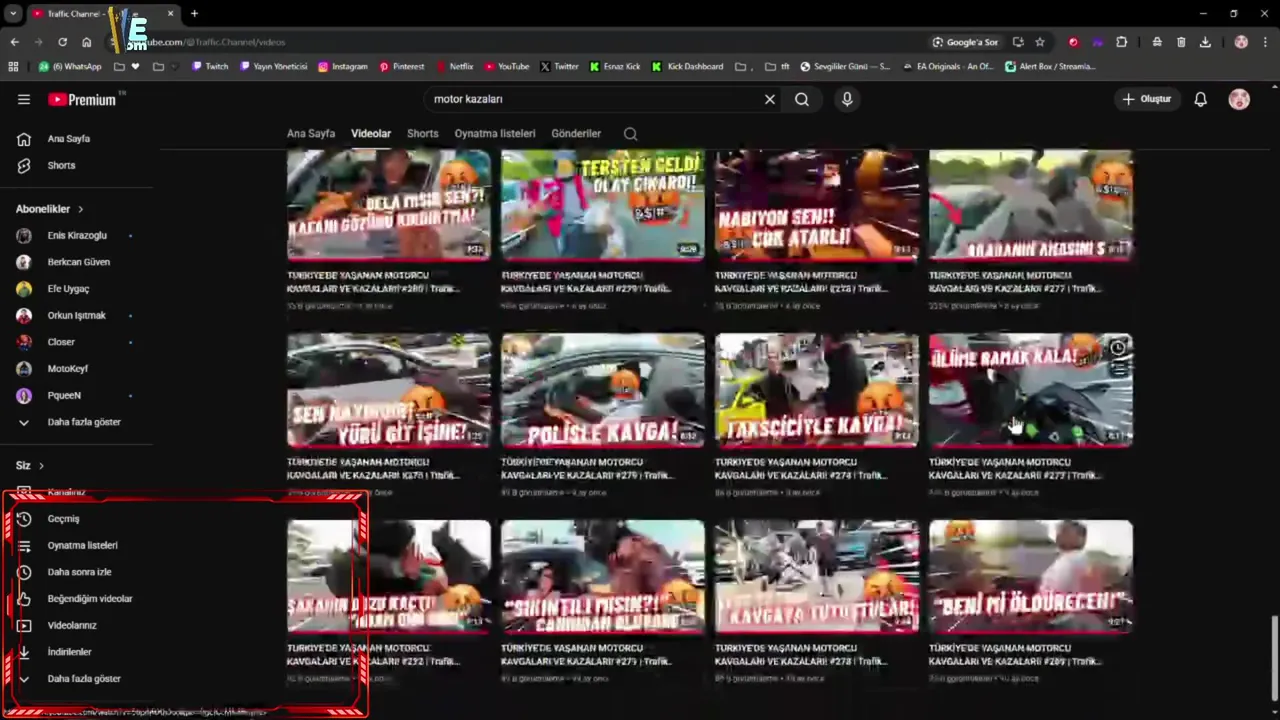Open the Abonelikler section chevron
Viewport: 1280px width, 720px height.
(x=80, y=209)
